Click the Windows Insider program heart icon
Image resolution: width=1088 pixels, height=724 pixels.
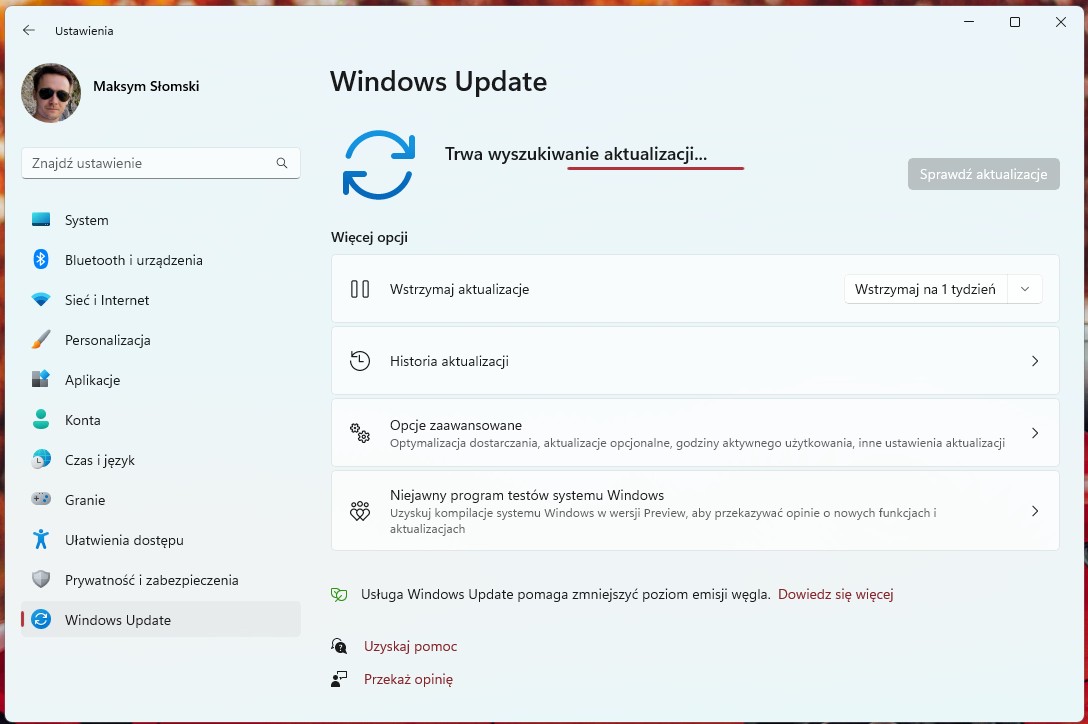coord(359,510)
